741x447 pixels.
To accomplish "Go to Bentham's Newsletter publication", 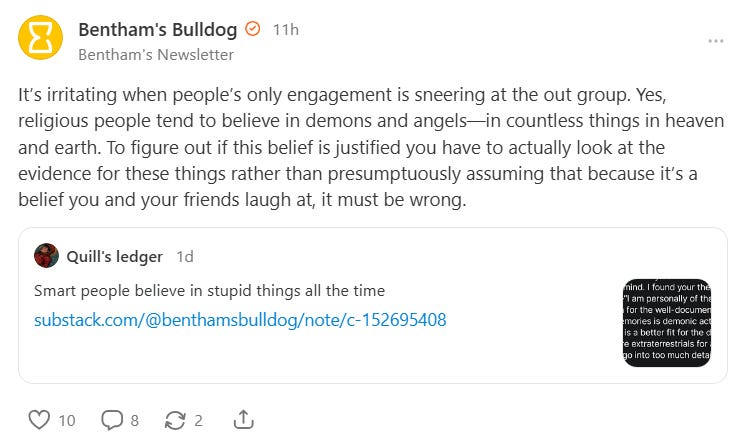I will (156, 54).
